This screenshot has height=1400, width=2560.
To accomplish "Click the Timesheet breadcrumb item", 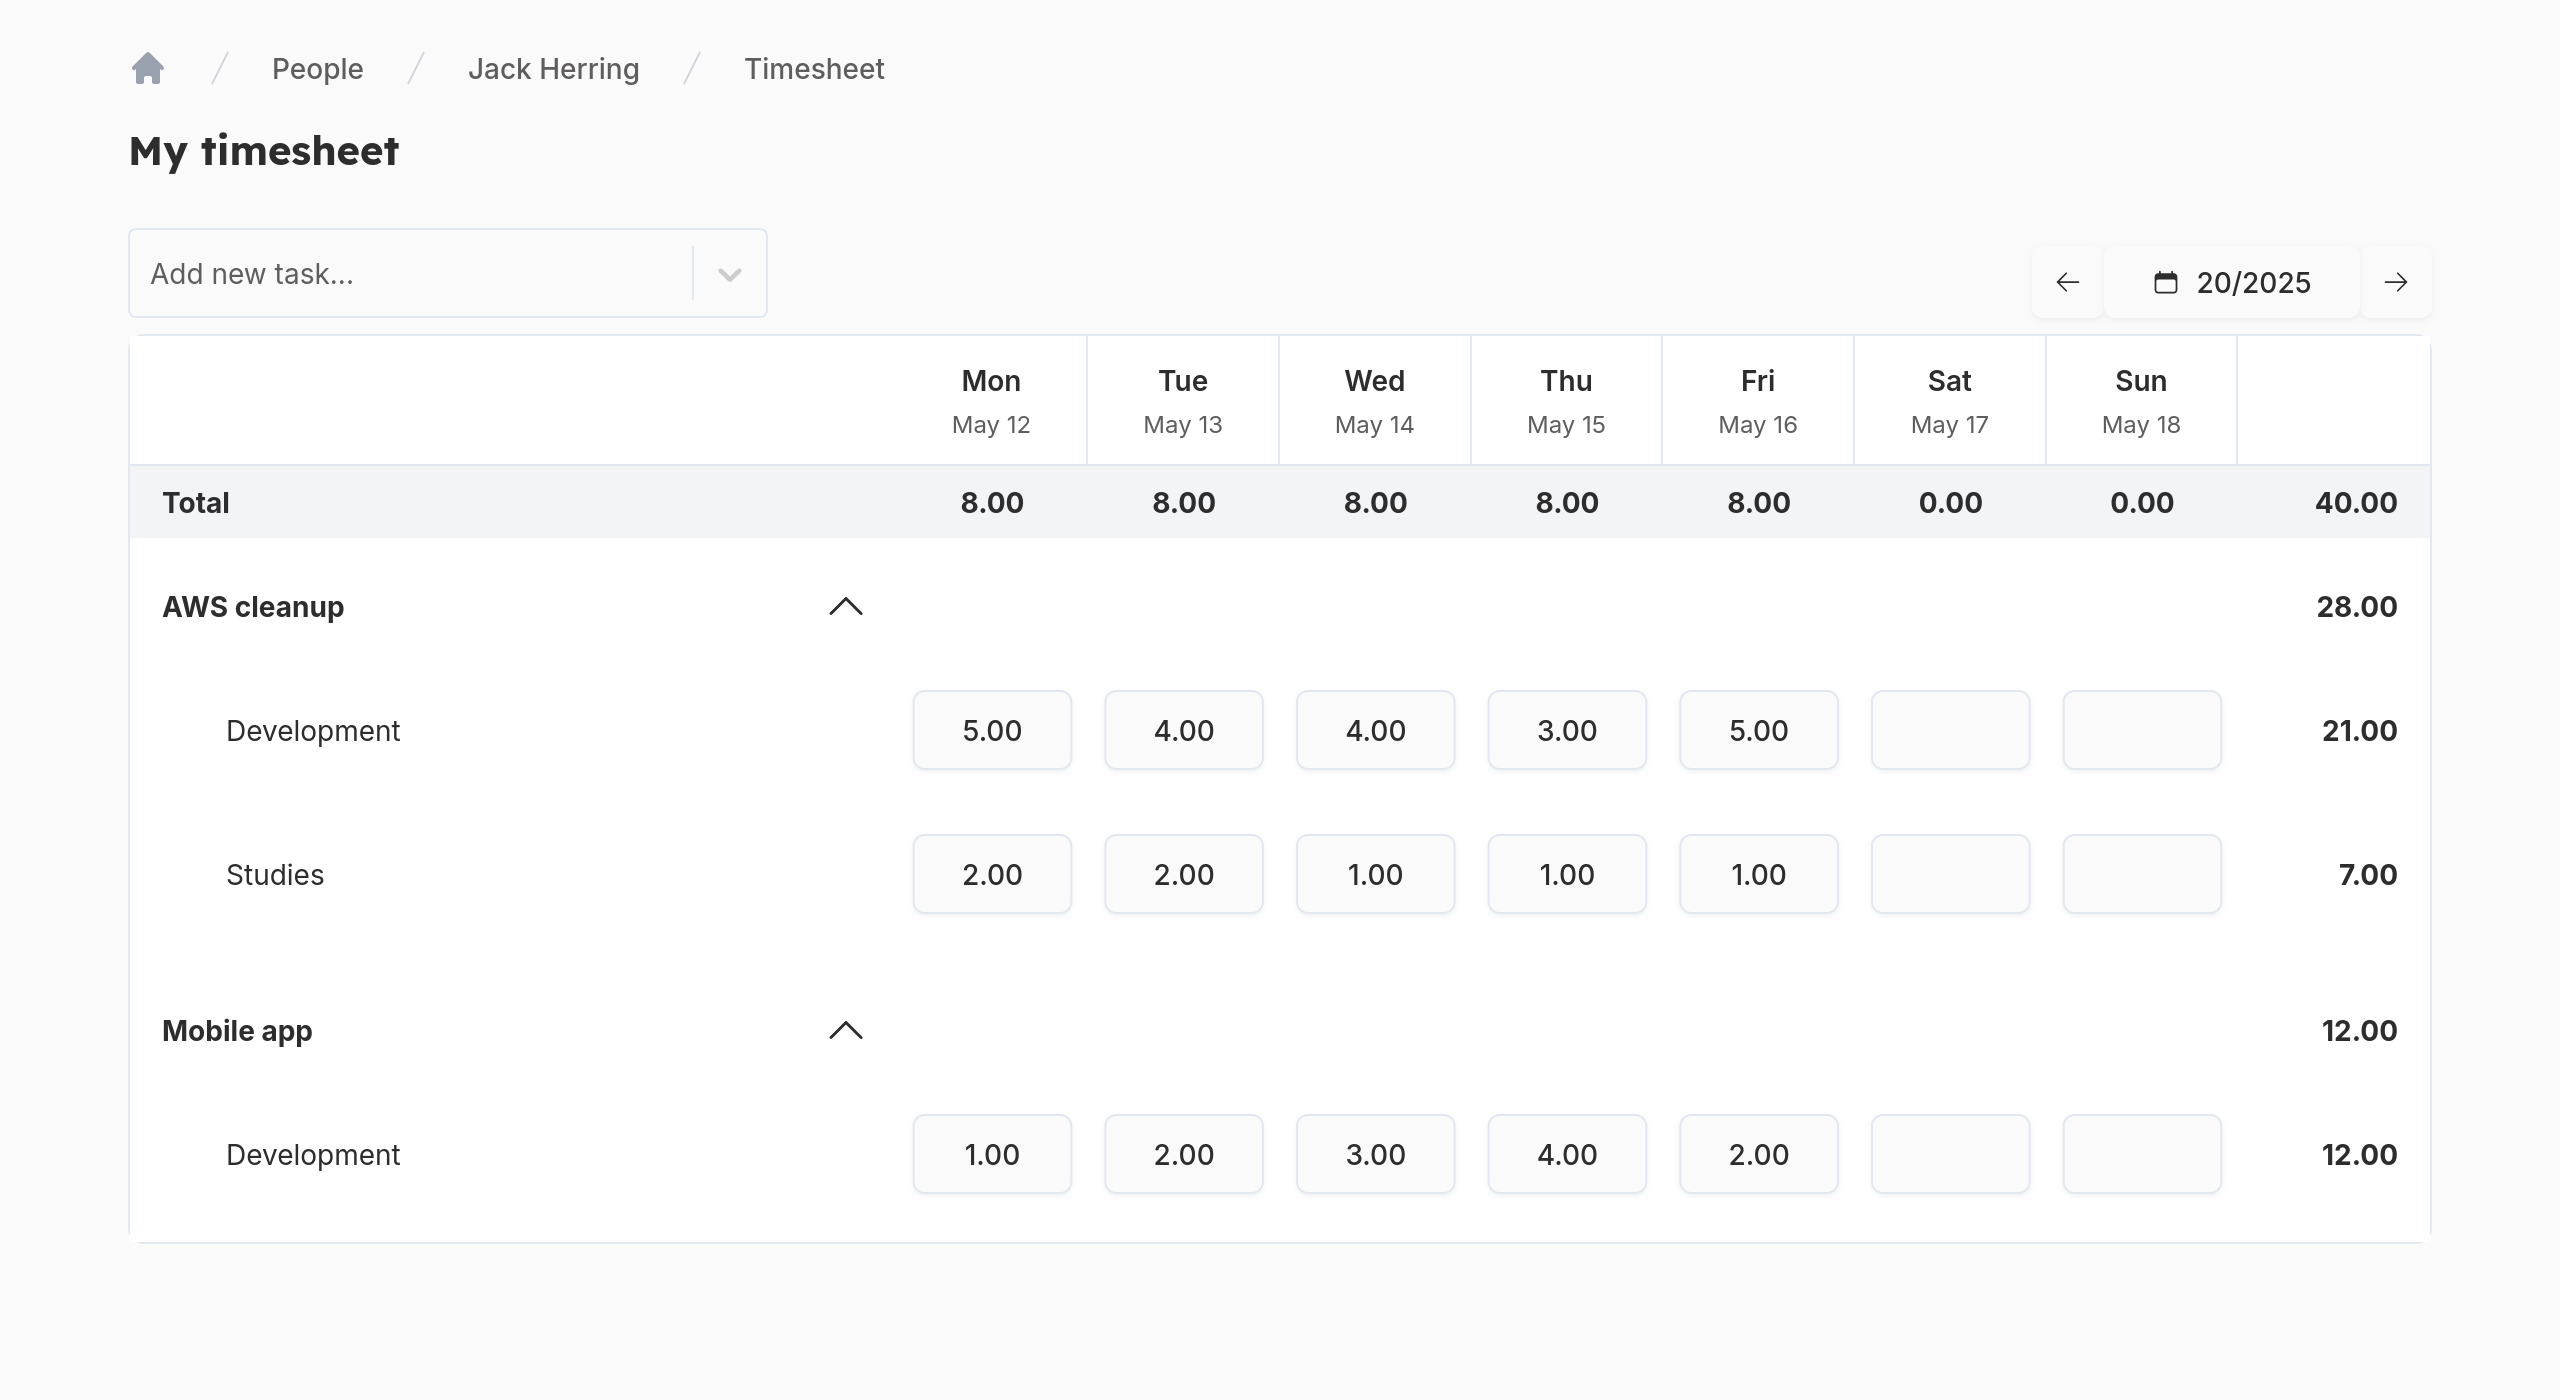I will point(814,69).
